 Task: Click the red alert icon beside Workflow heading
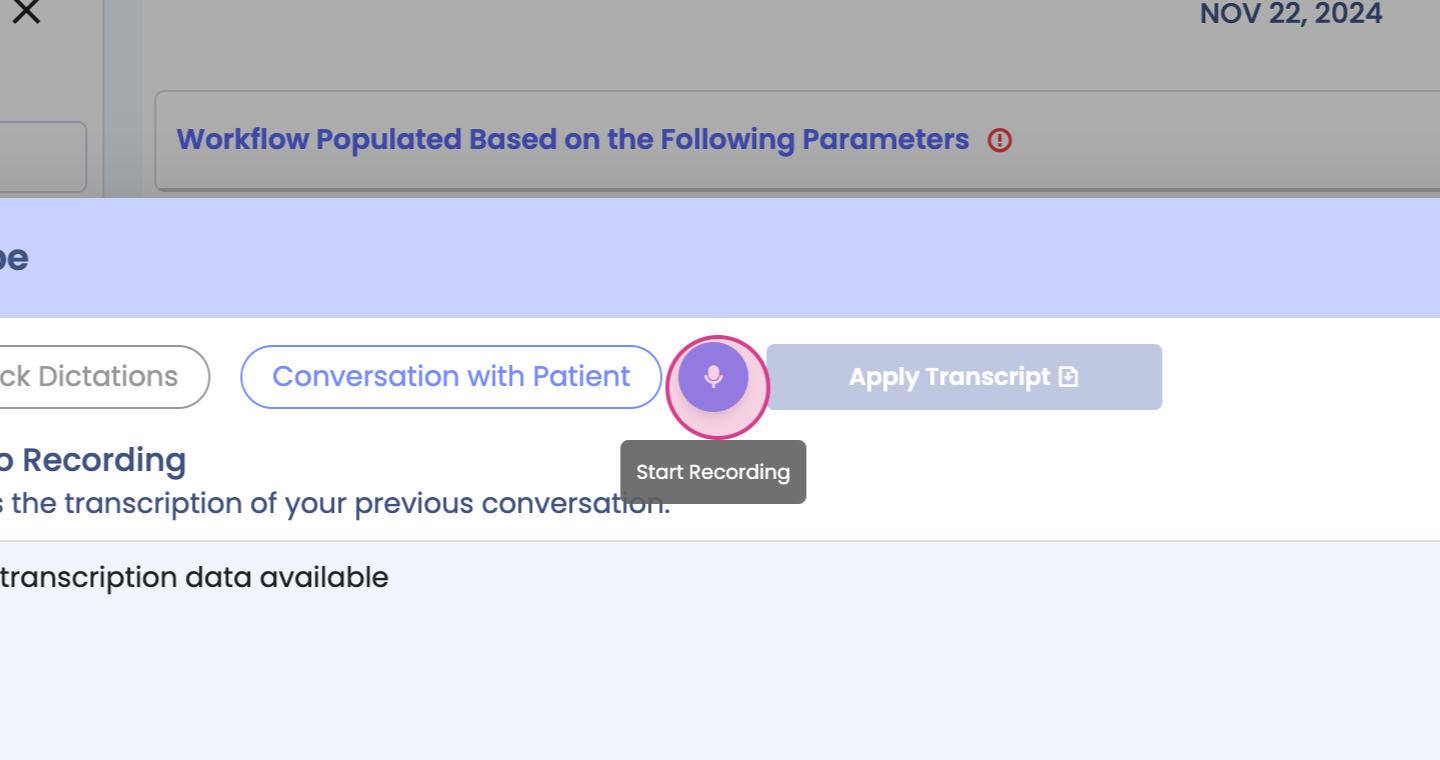point(999,140)
